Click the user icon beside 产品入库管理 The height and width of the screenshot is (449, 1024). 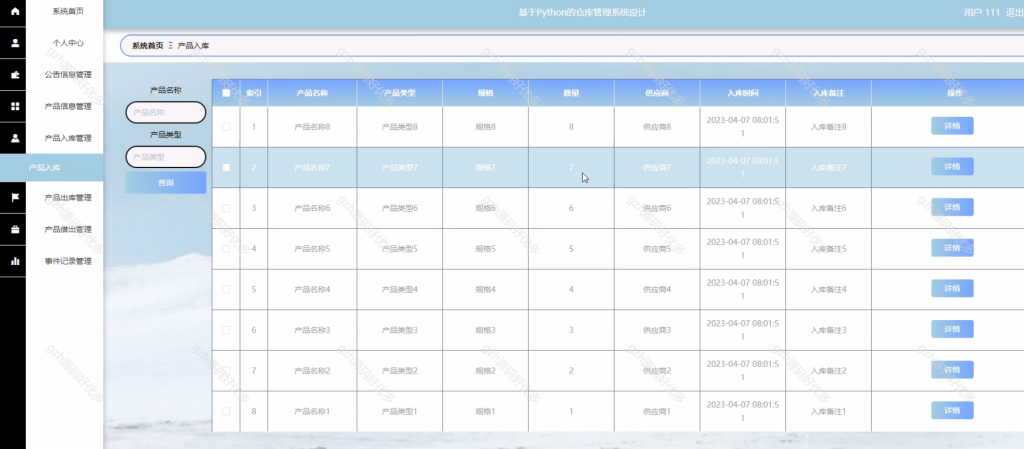point(15,138)
